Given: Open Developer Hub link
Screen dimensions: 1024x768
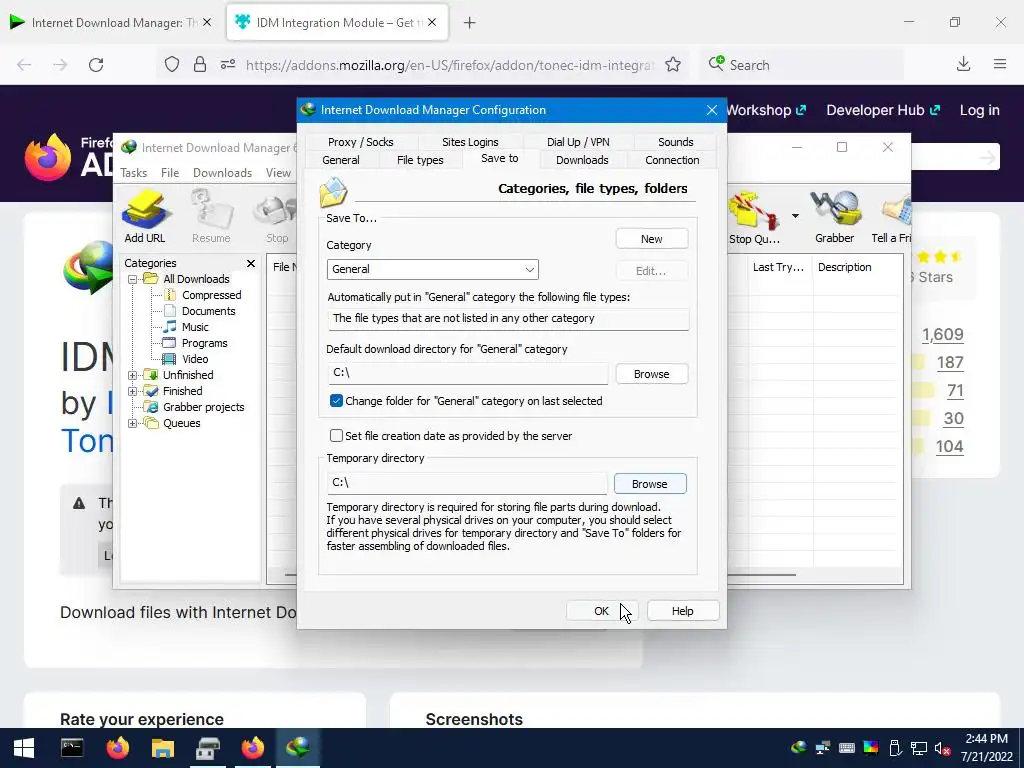Looking at the screenshot, I should coord(883,110).
